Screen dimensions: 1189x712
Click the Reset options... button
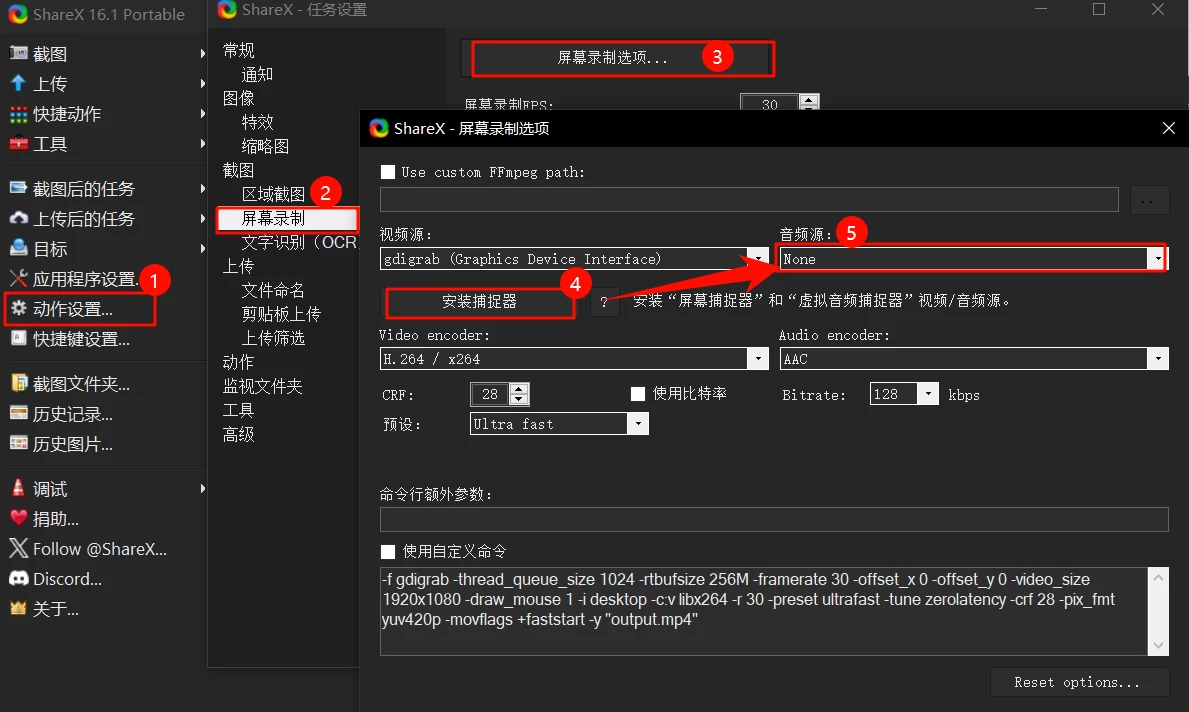tap(1078, 682)
